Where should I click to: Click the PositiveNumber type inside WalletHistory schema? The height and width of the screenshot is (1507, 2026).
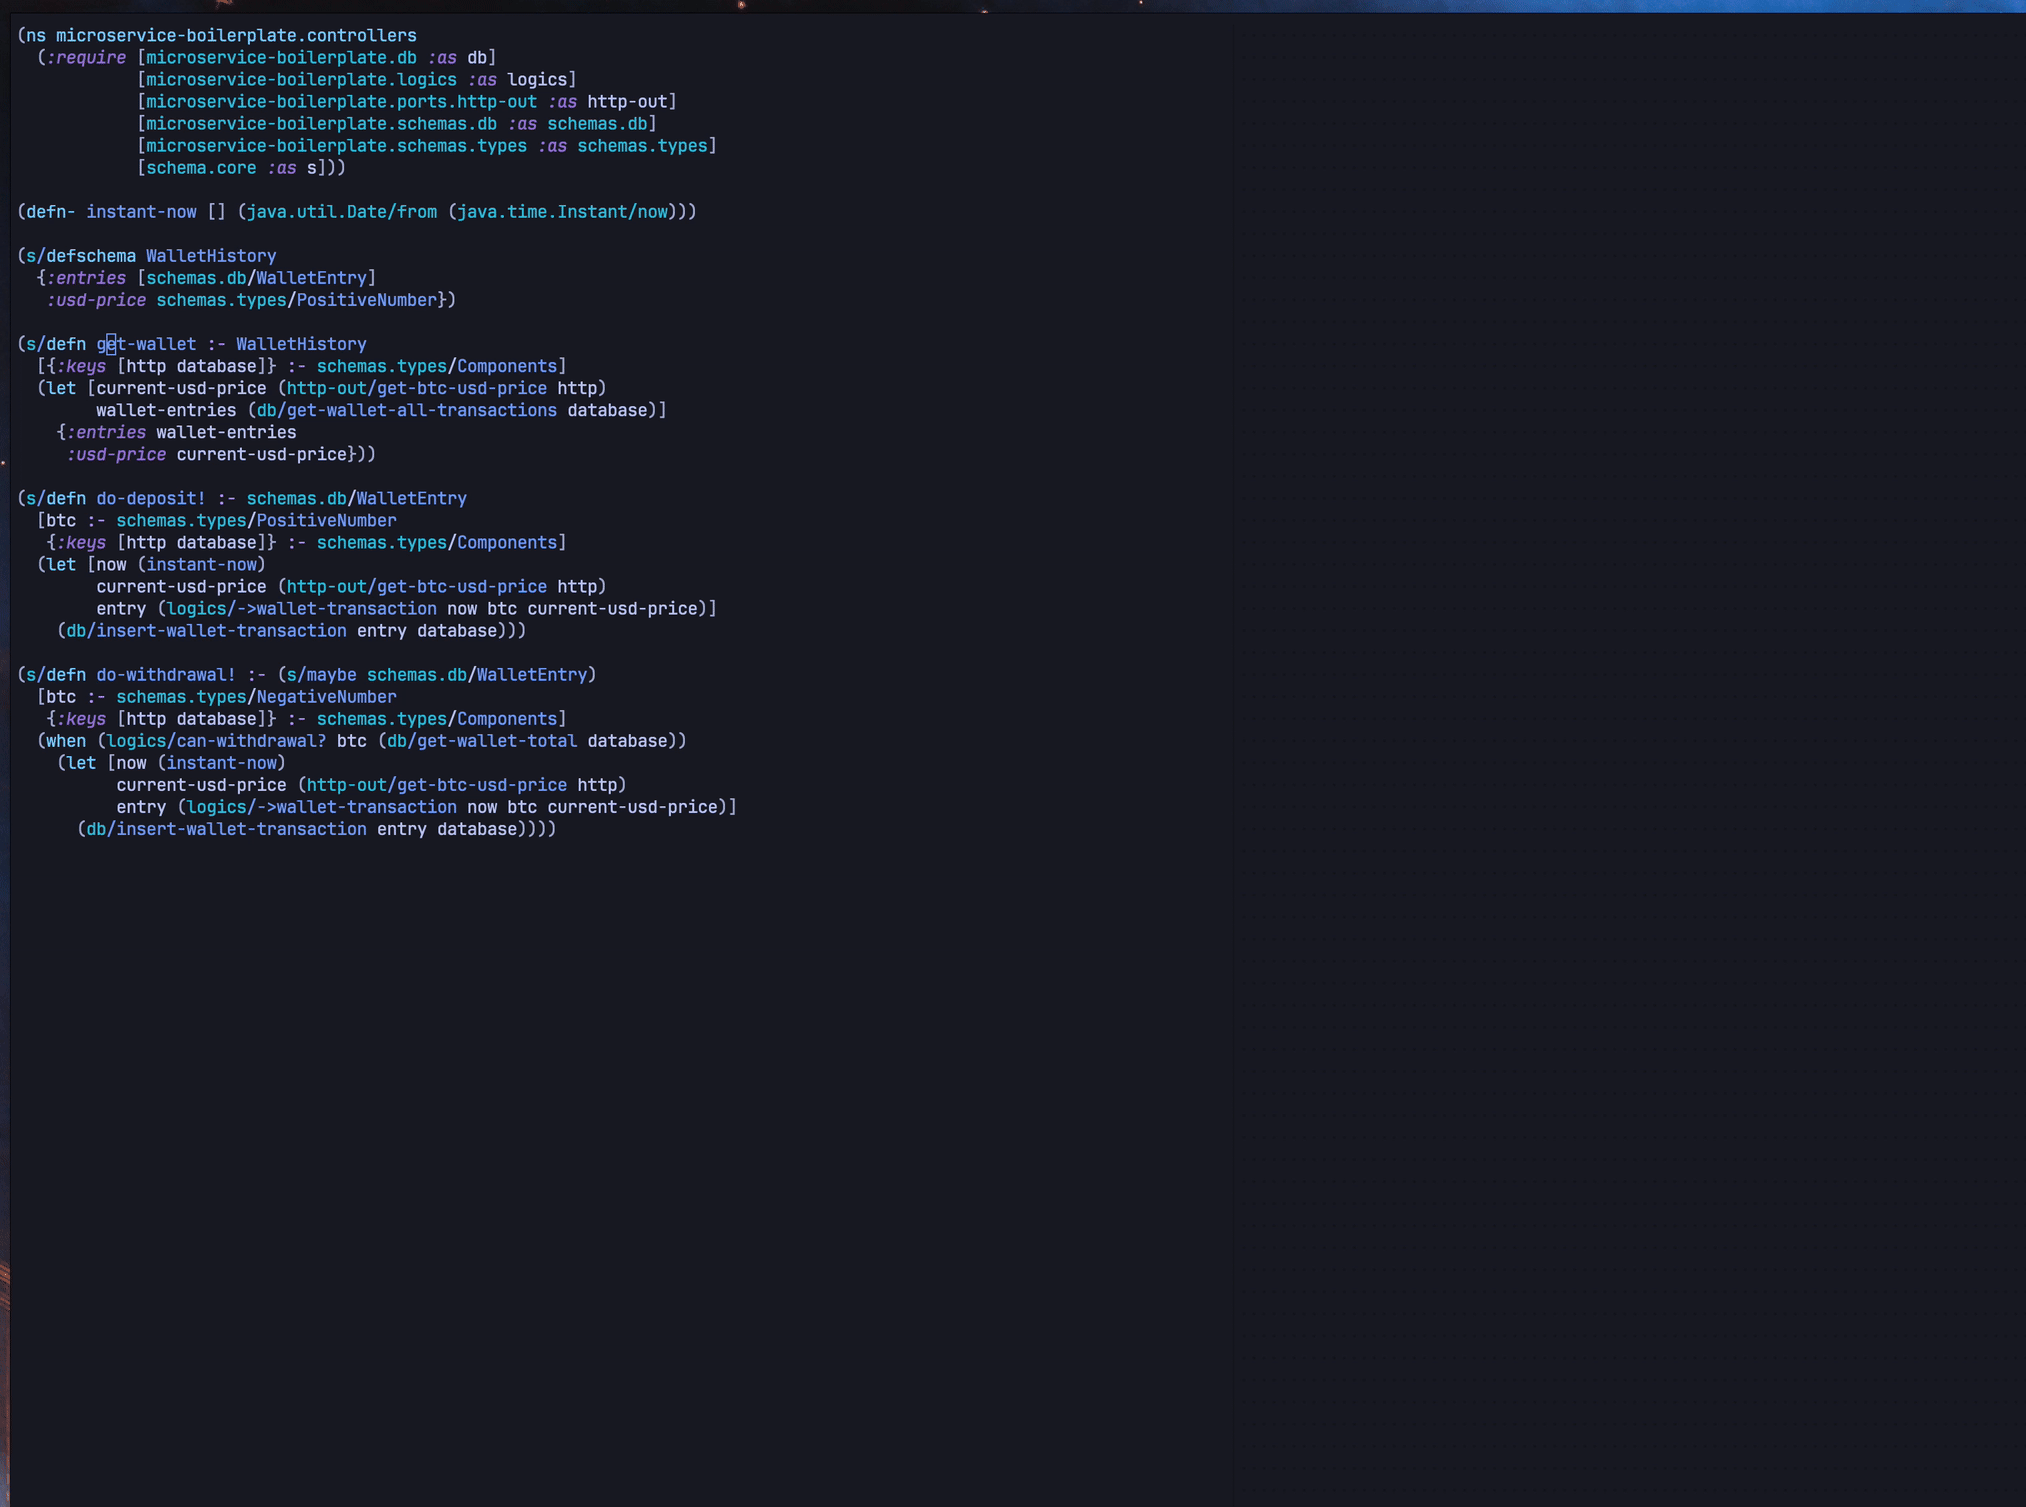(x=366, y=300)
